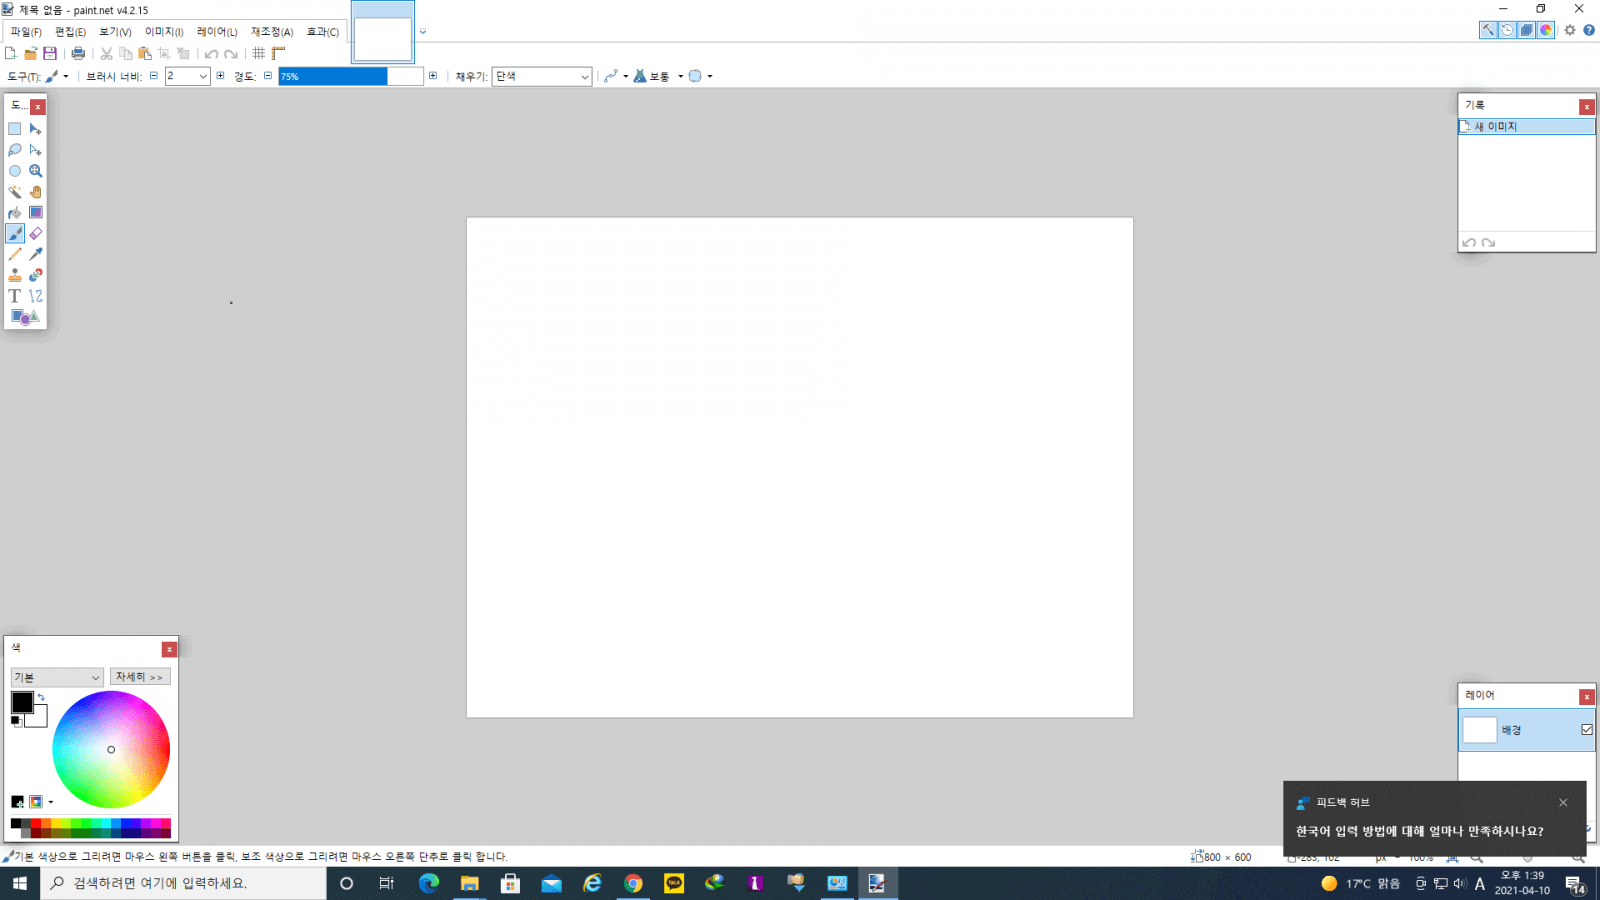The image size is (1600, 900).
Task: Toggle the Colors window button
Action: pos(1546,30)
